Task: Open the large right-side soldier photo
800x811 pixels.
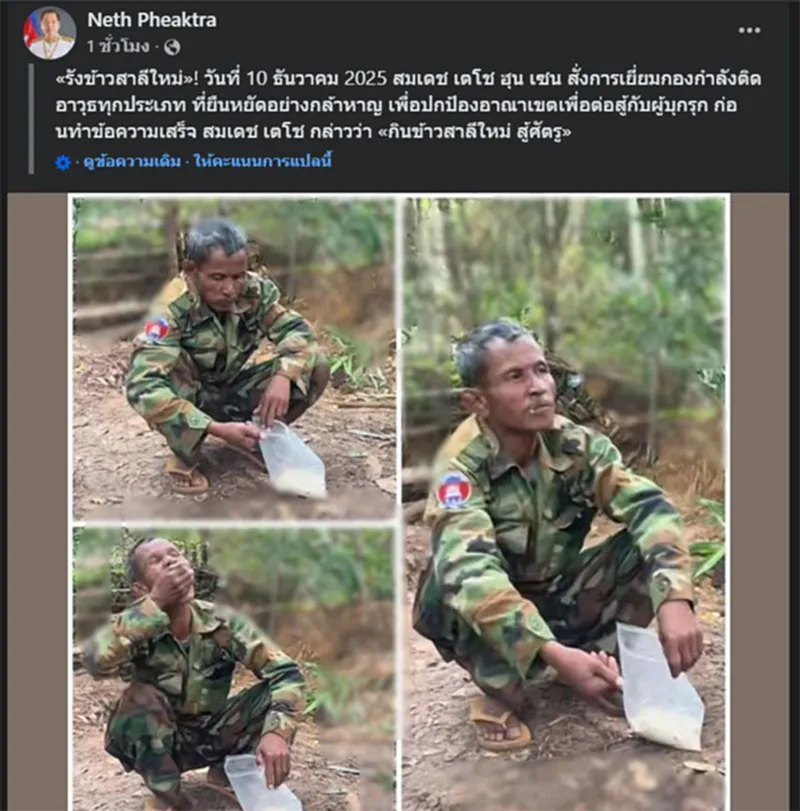Action: [x=564, y=502]
